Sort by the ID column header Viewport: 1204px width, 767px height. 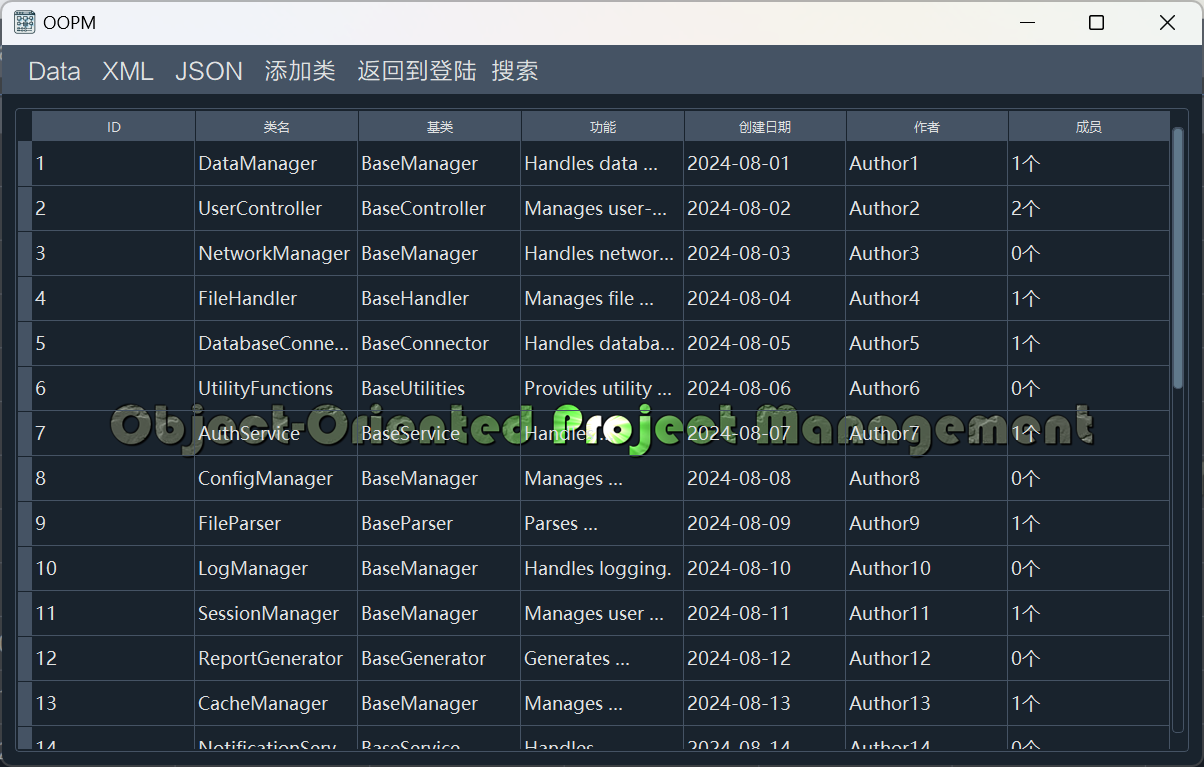click(x=114, y=127)
